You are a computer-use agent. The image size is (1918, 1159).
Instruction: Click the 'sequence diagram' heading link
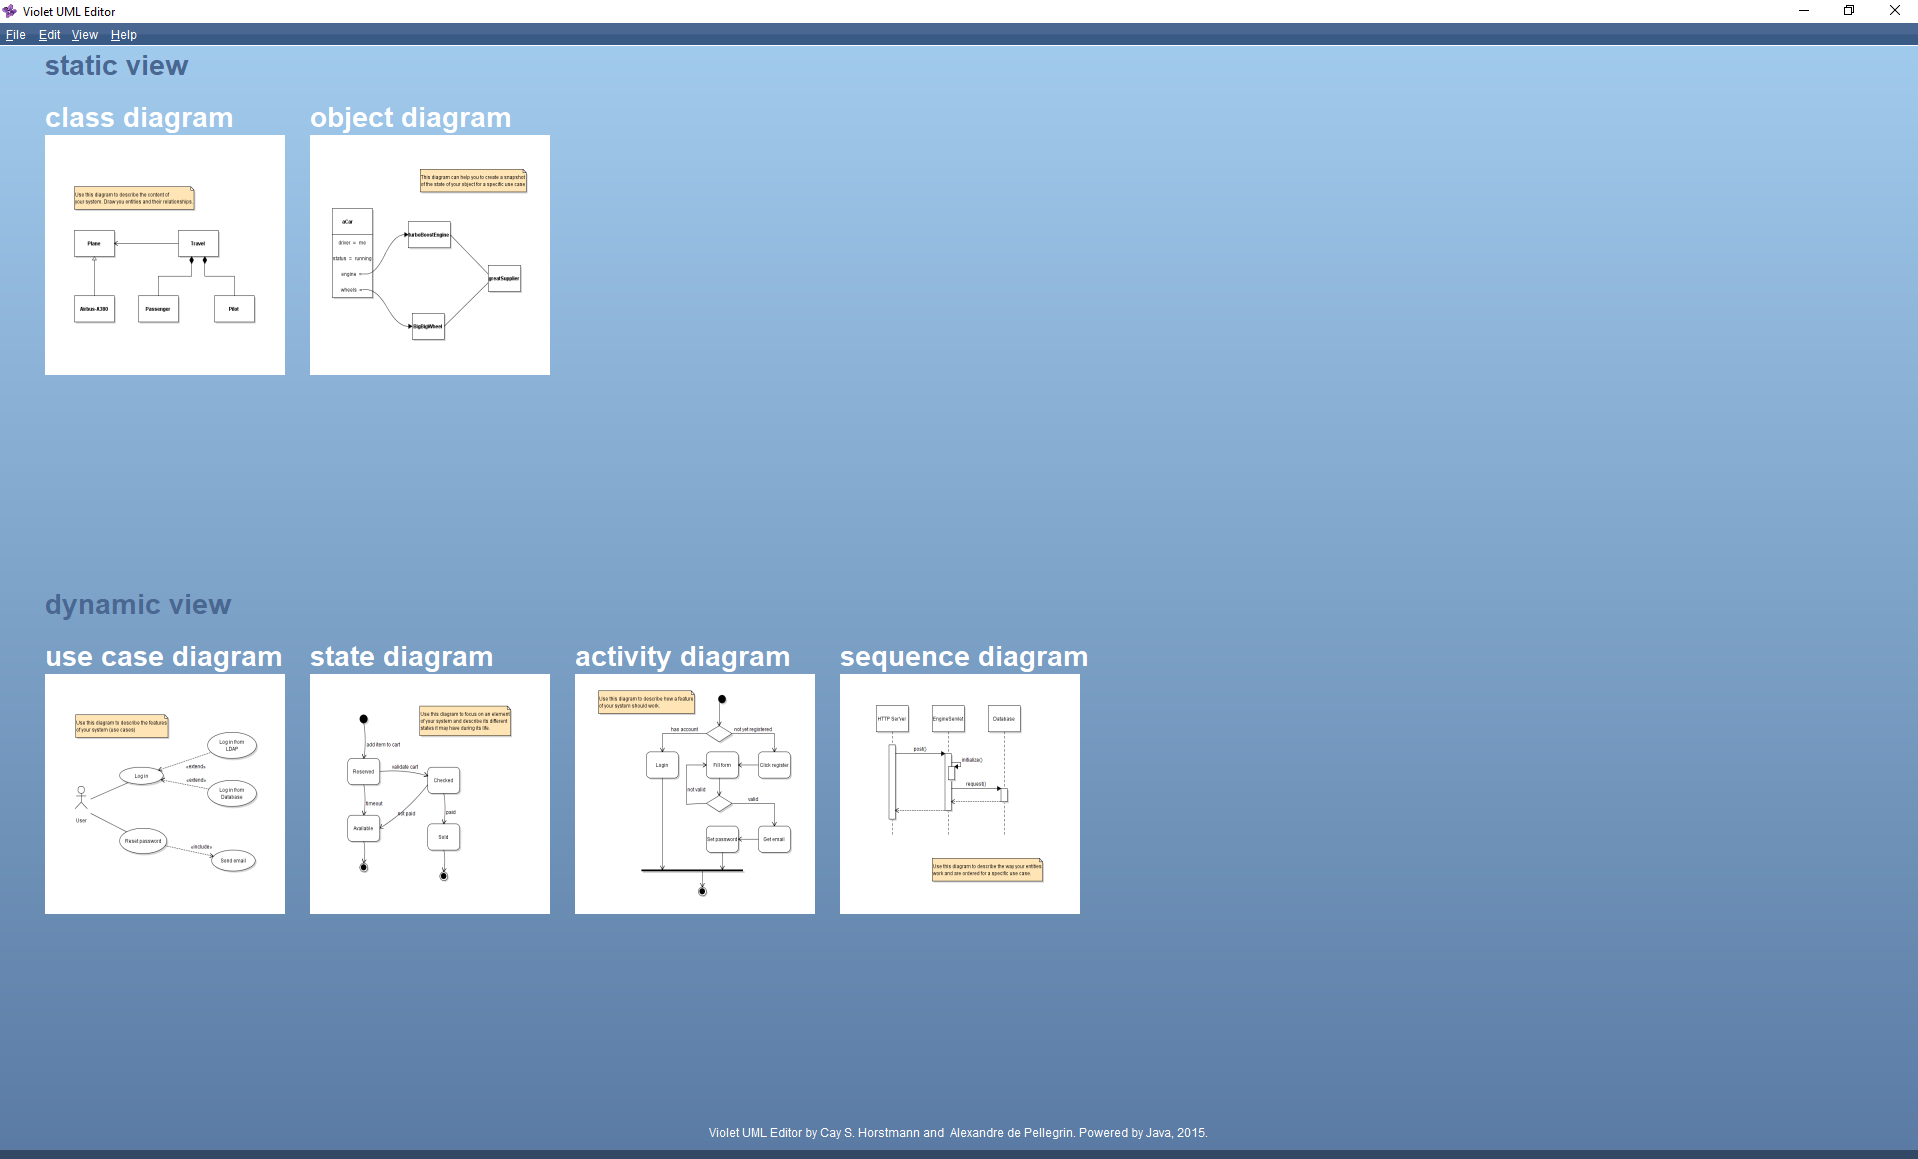[964, 657]
